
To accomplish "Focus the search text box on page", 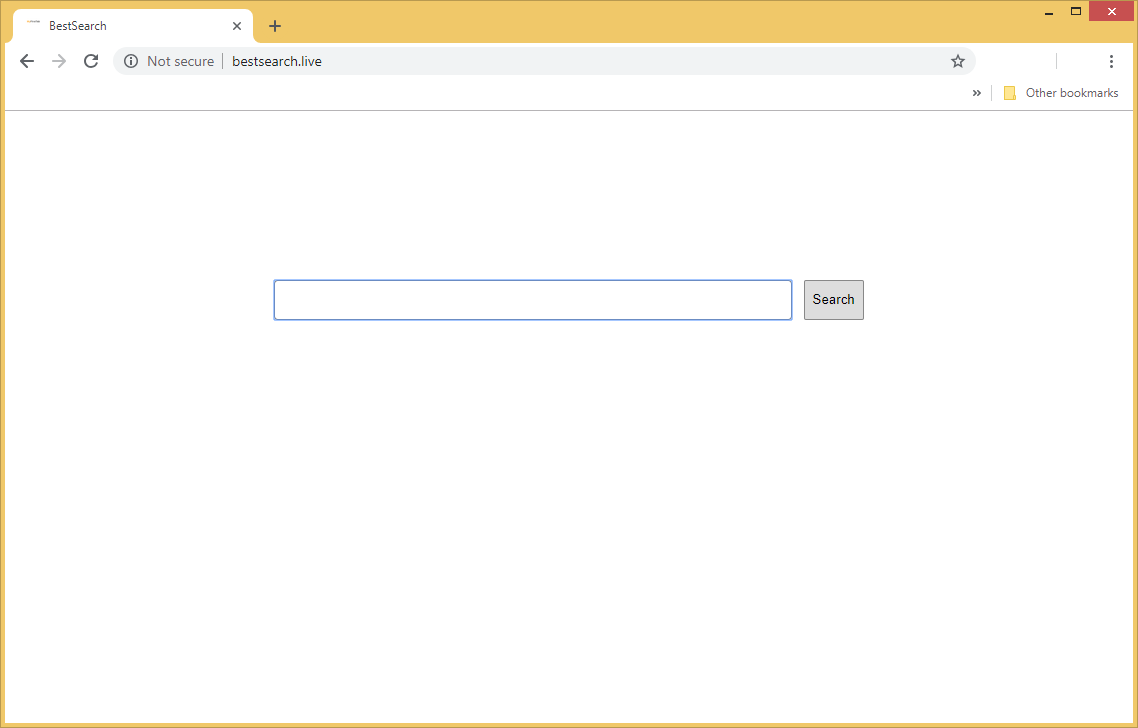I will coord(532,300).
